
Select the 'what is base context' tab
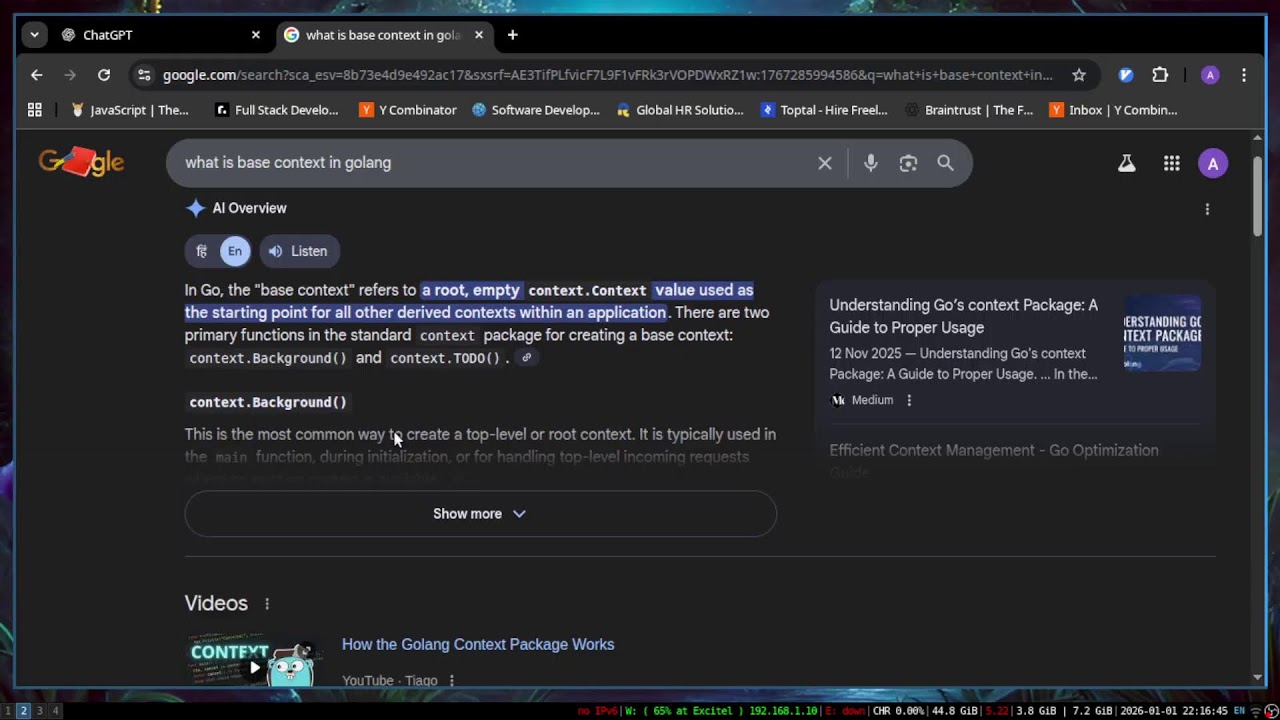pyautogui.click(x=383, y=35)
